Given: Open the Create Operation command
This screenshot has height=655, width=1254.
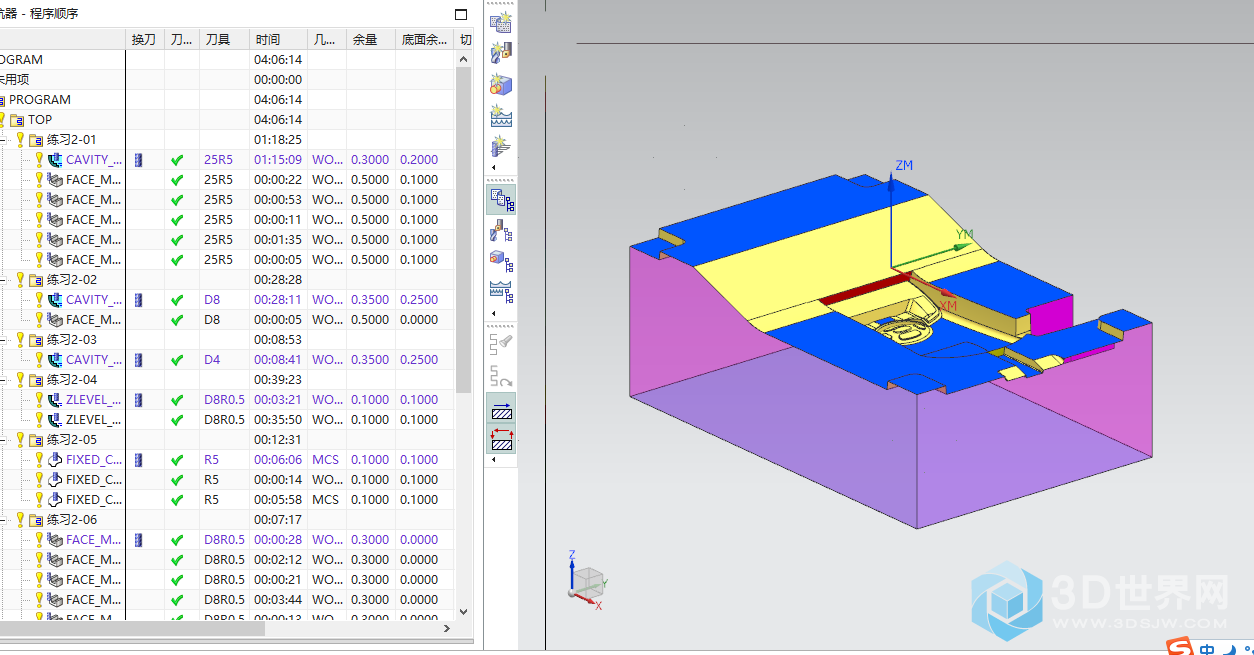Looking at the screenshot, I should click(501, 146).
